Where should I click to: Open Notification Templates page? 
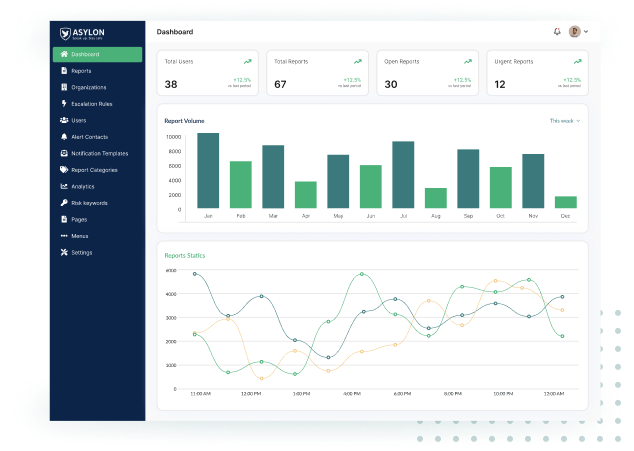click(x=99, y=153)
